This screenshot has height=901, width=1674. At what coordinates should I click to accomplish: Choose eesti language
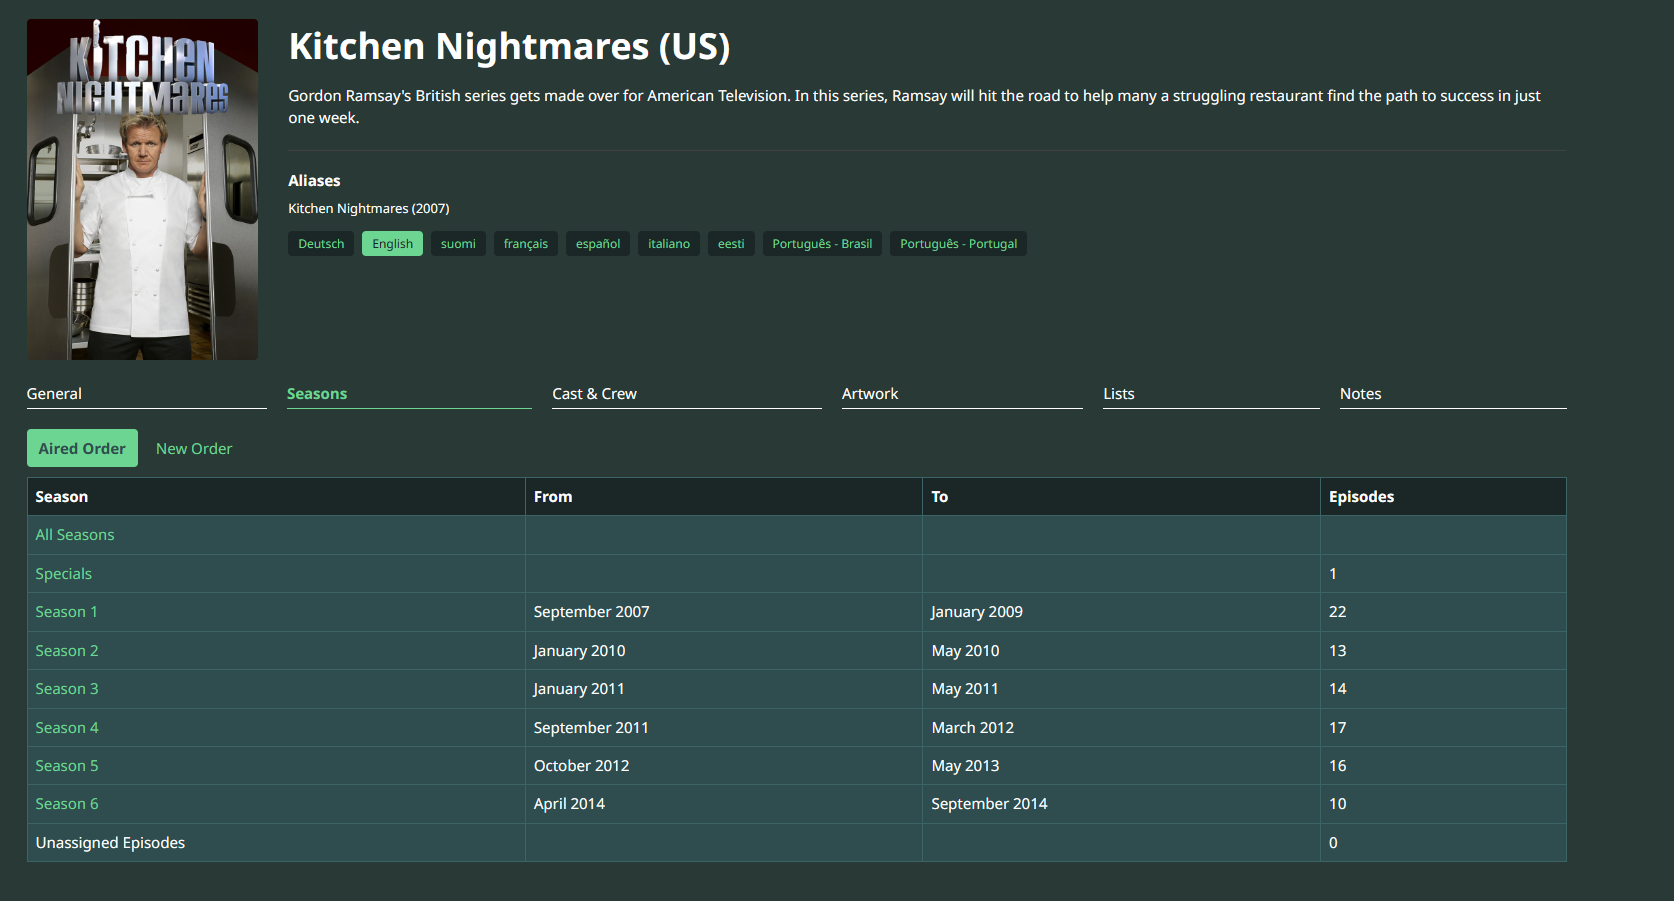coord(731,244)
